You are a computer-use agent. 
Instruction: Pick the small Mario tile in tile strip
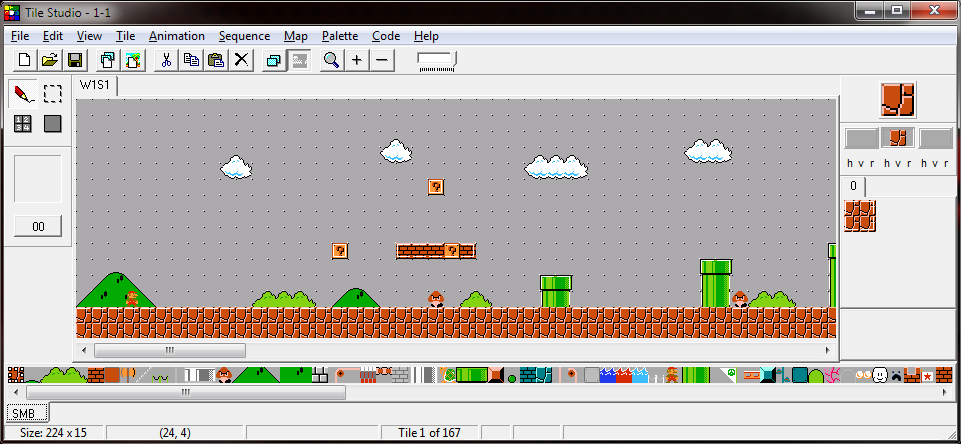point(672,375)
